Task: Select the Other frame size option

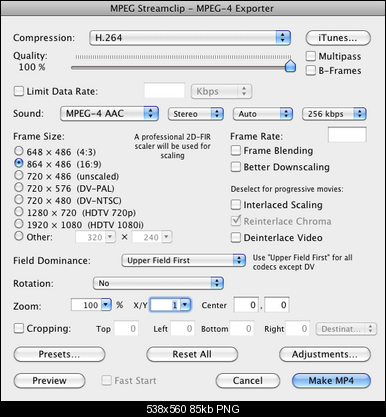Action: click(x=19, y=236)
